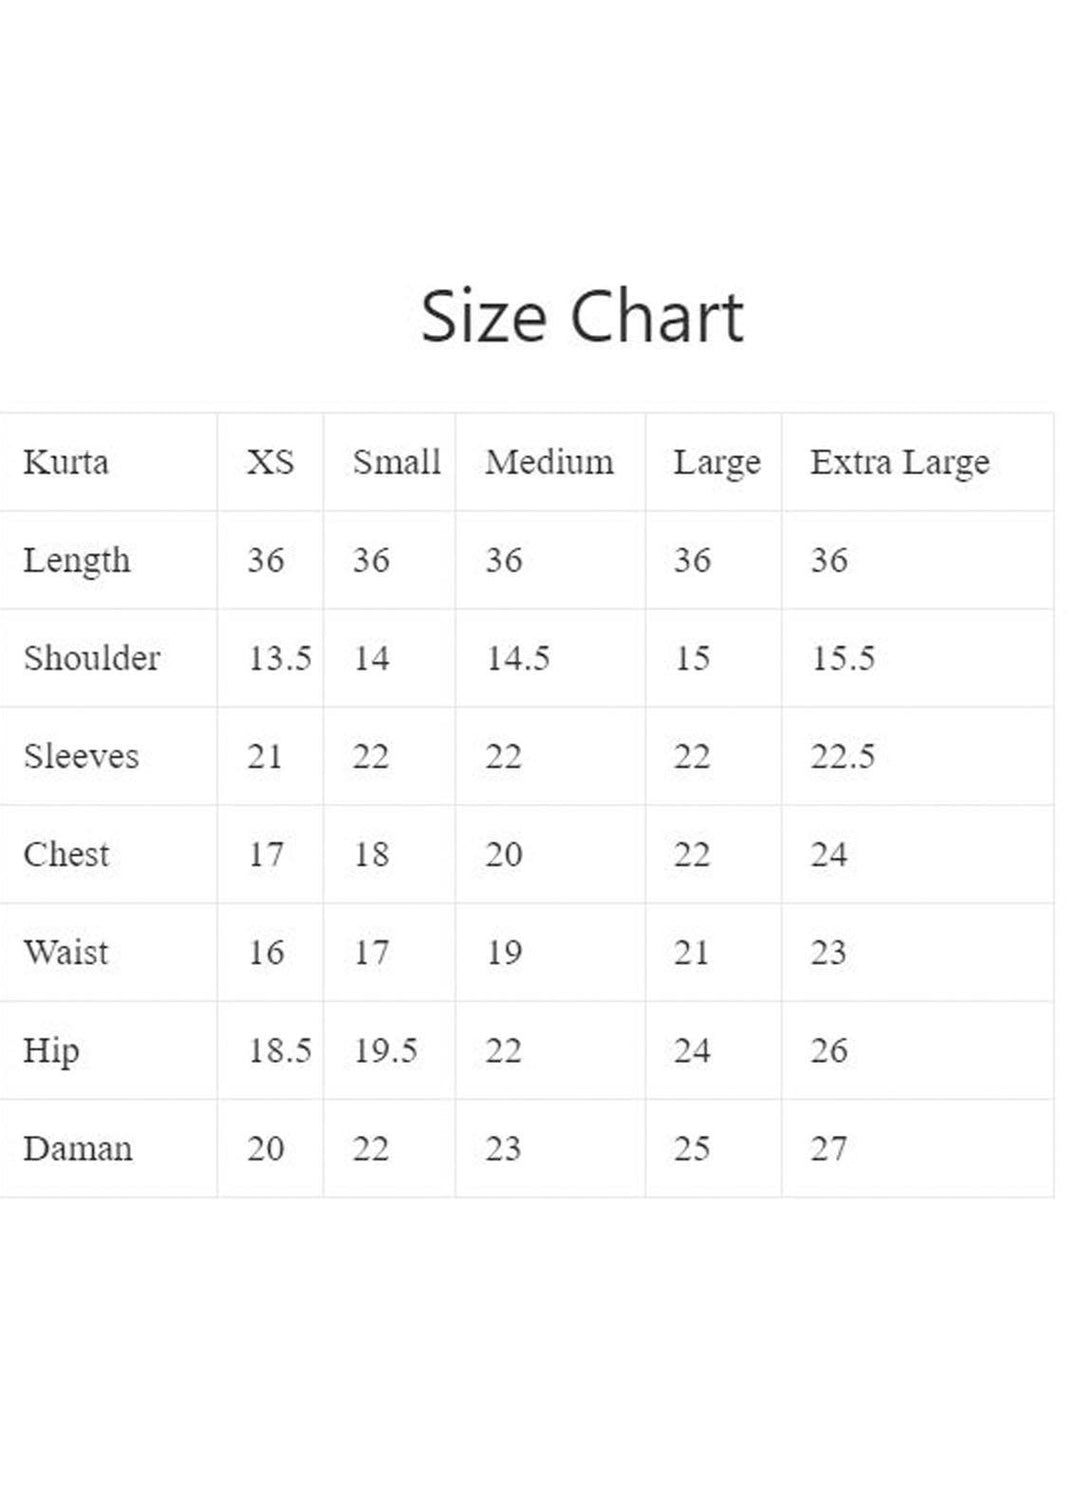Select the Extra Large daman value 27
This screenshot has width=1080, height=1503.
(828, 1148)
